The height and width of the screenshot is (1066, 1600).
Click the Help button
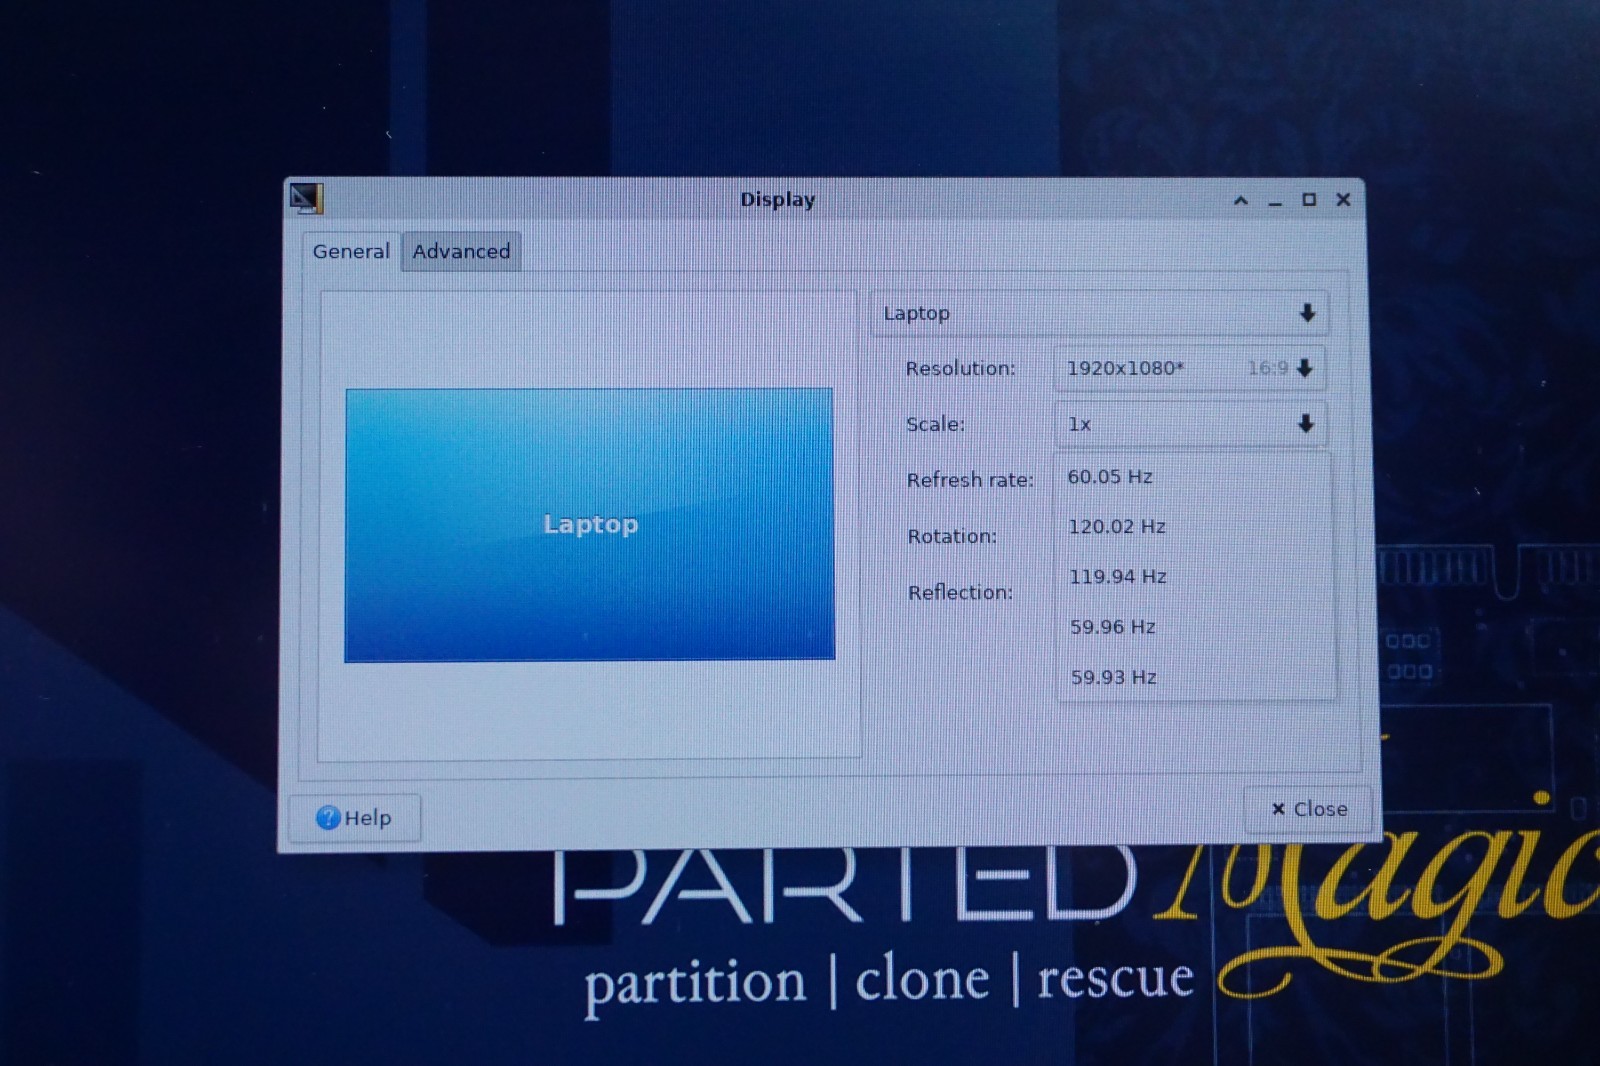[x=354, y=818]
